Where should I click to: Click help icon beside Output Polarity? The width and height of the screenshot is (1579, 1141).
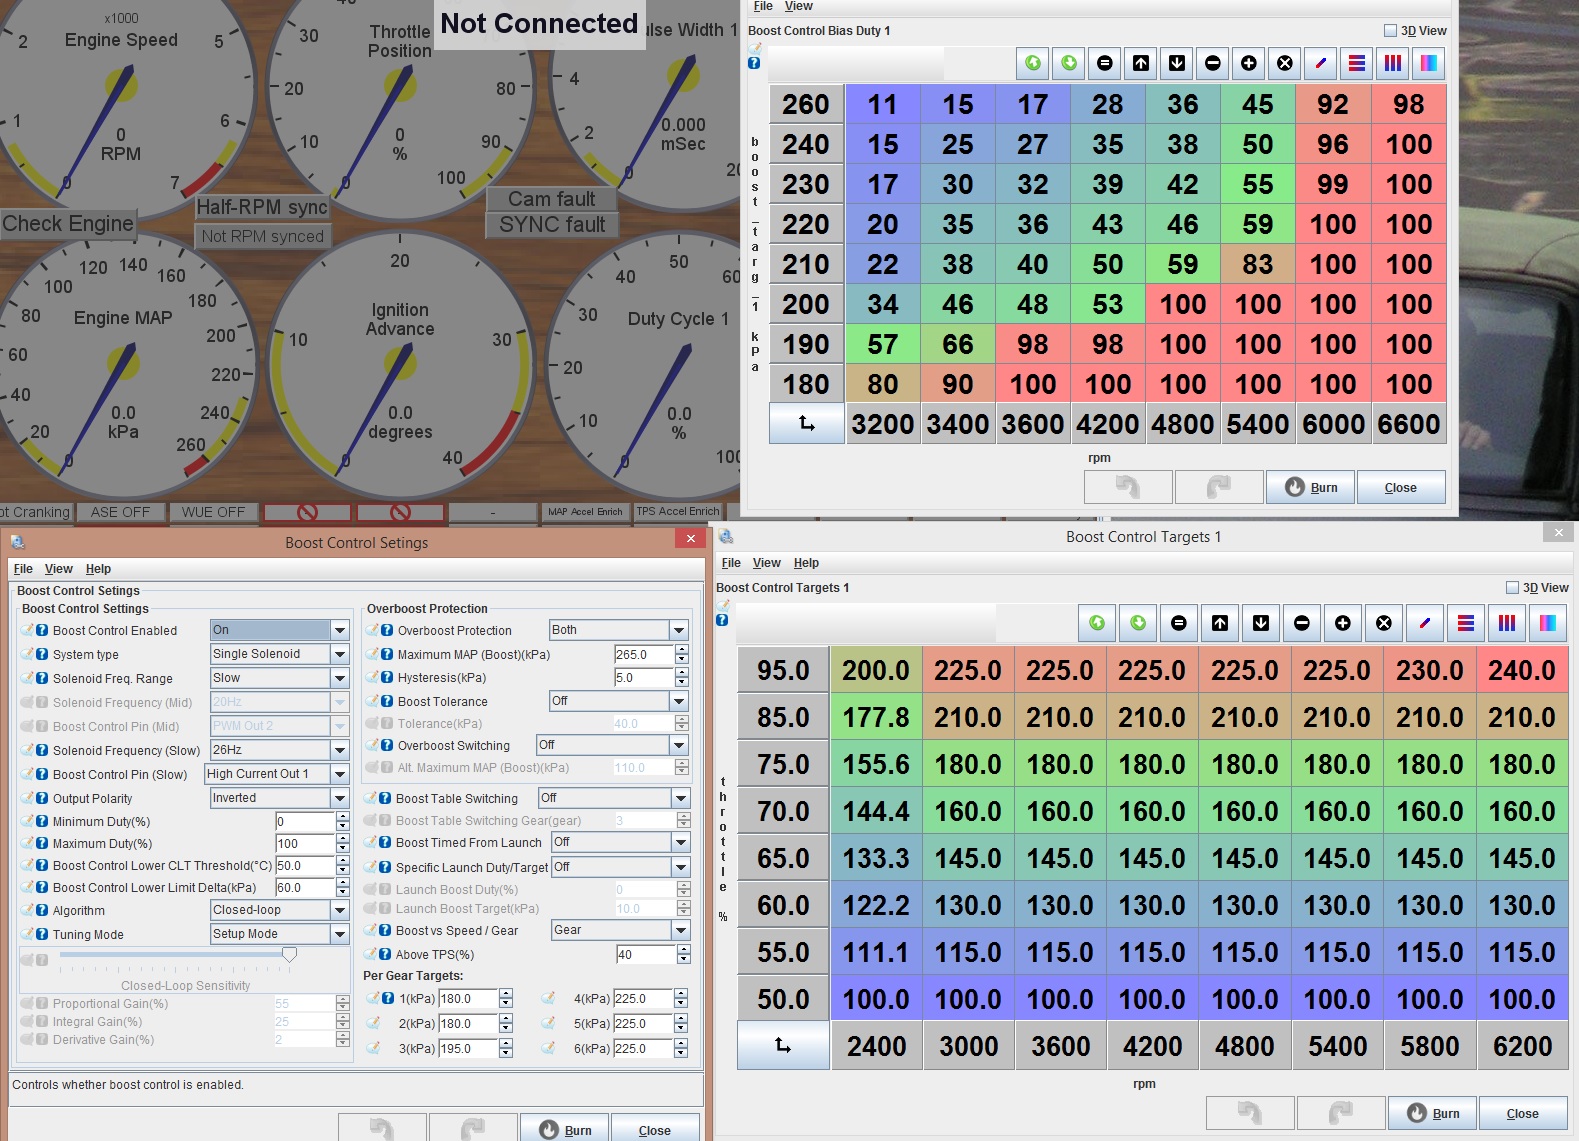tap(42, 798)
